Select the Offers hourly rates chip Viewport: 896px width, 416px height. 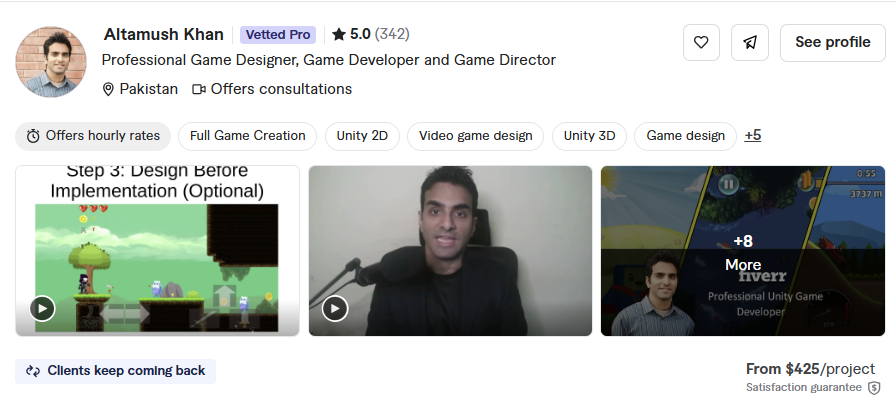click(x=93, y=136)
